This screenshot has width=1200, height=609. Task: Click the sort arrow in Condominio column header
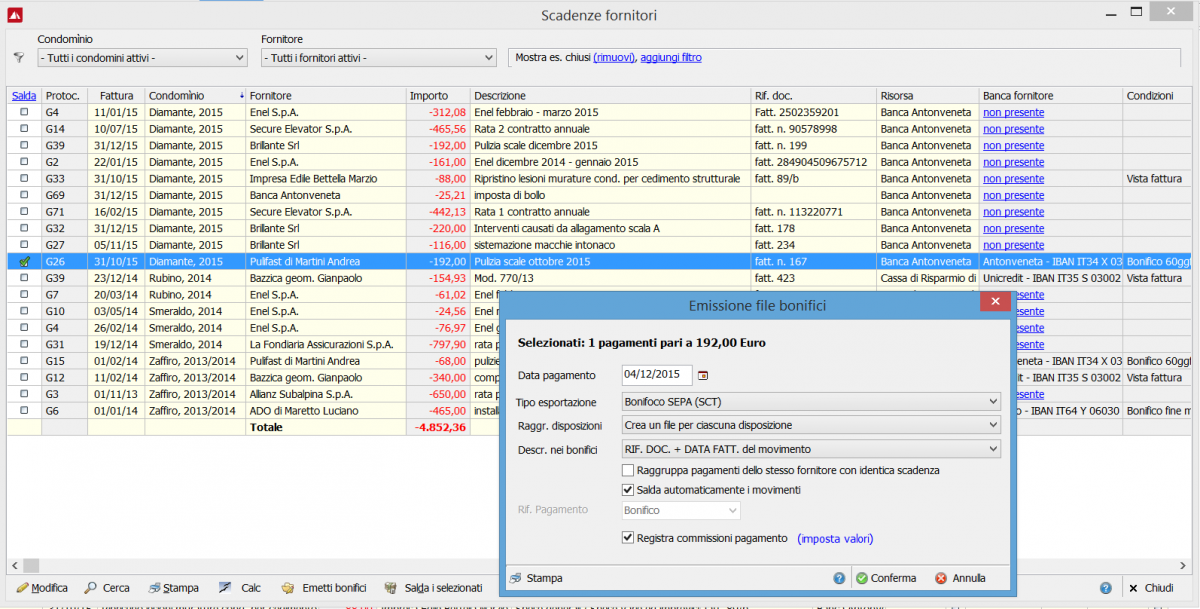pyautogui.click(x=242, y=96)
